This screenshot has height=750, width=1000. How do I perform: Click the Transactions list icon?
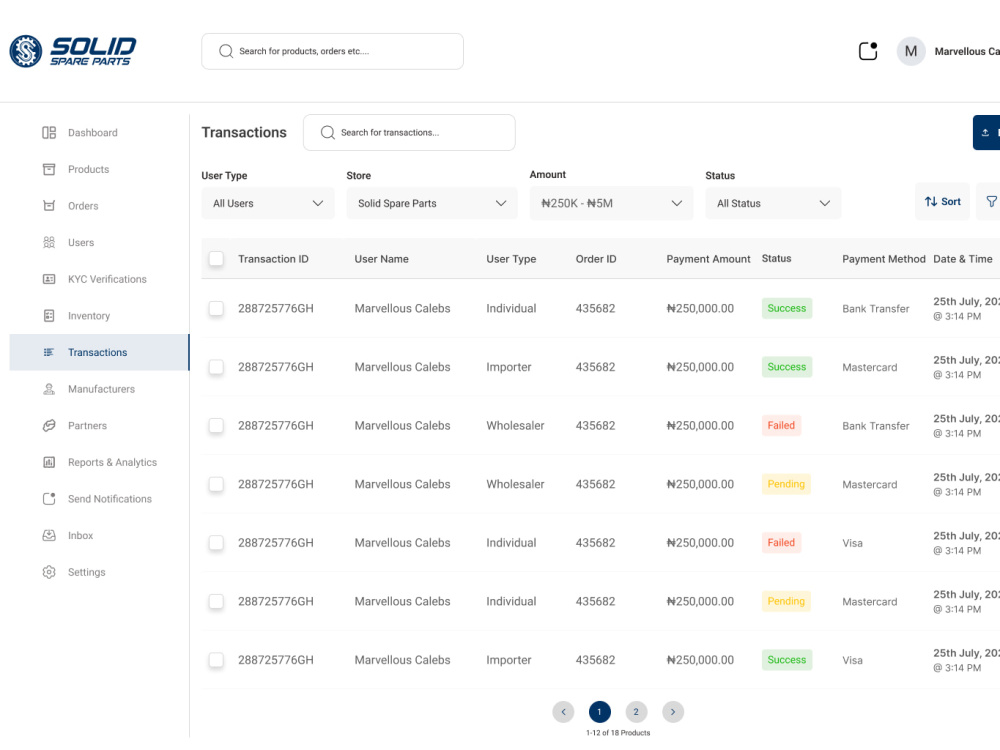point(49,352)
